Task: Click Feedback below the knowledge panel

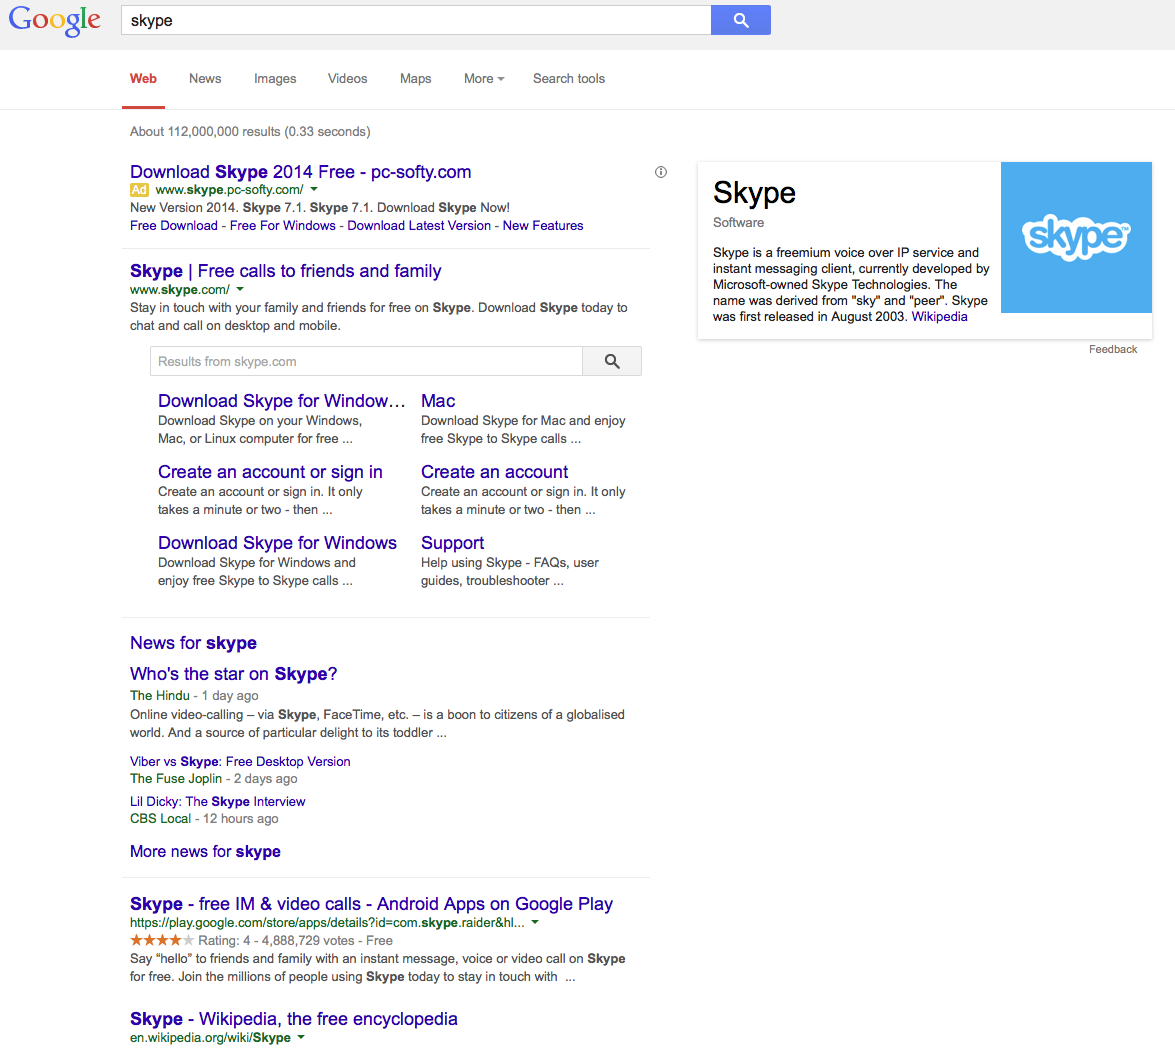Action: click(1113, 349)
